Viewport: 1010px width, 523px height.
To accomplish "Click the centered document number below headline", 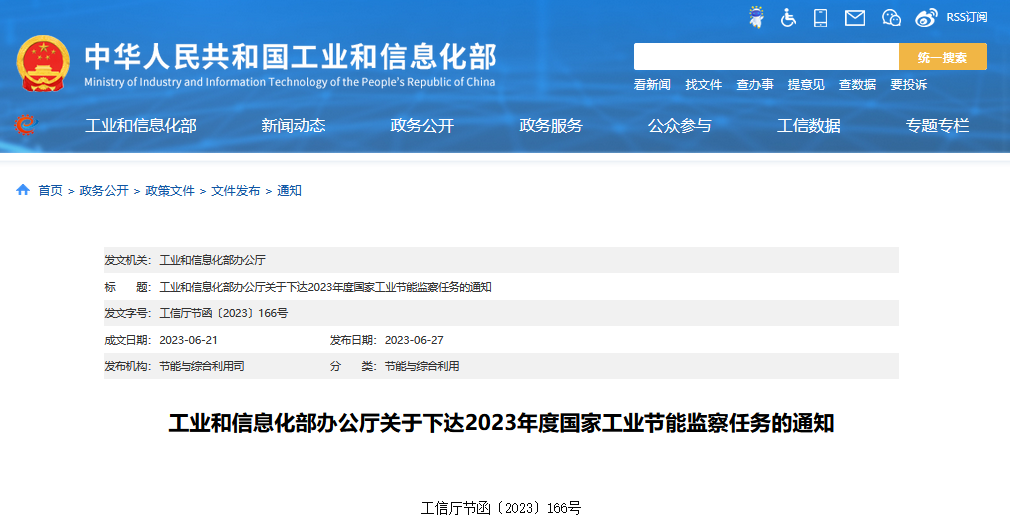I will 501,508.
